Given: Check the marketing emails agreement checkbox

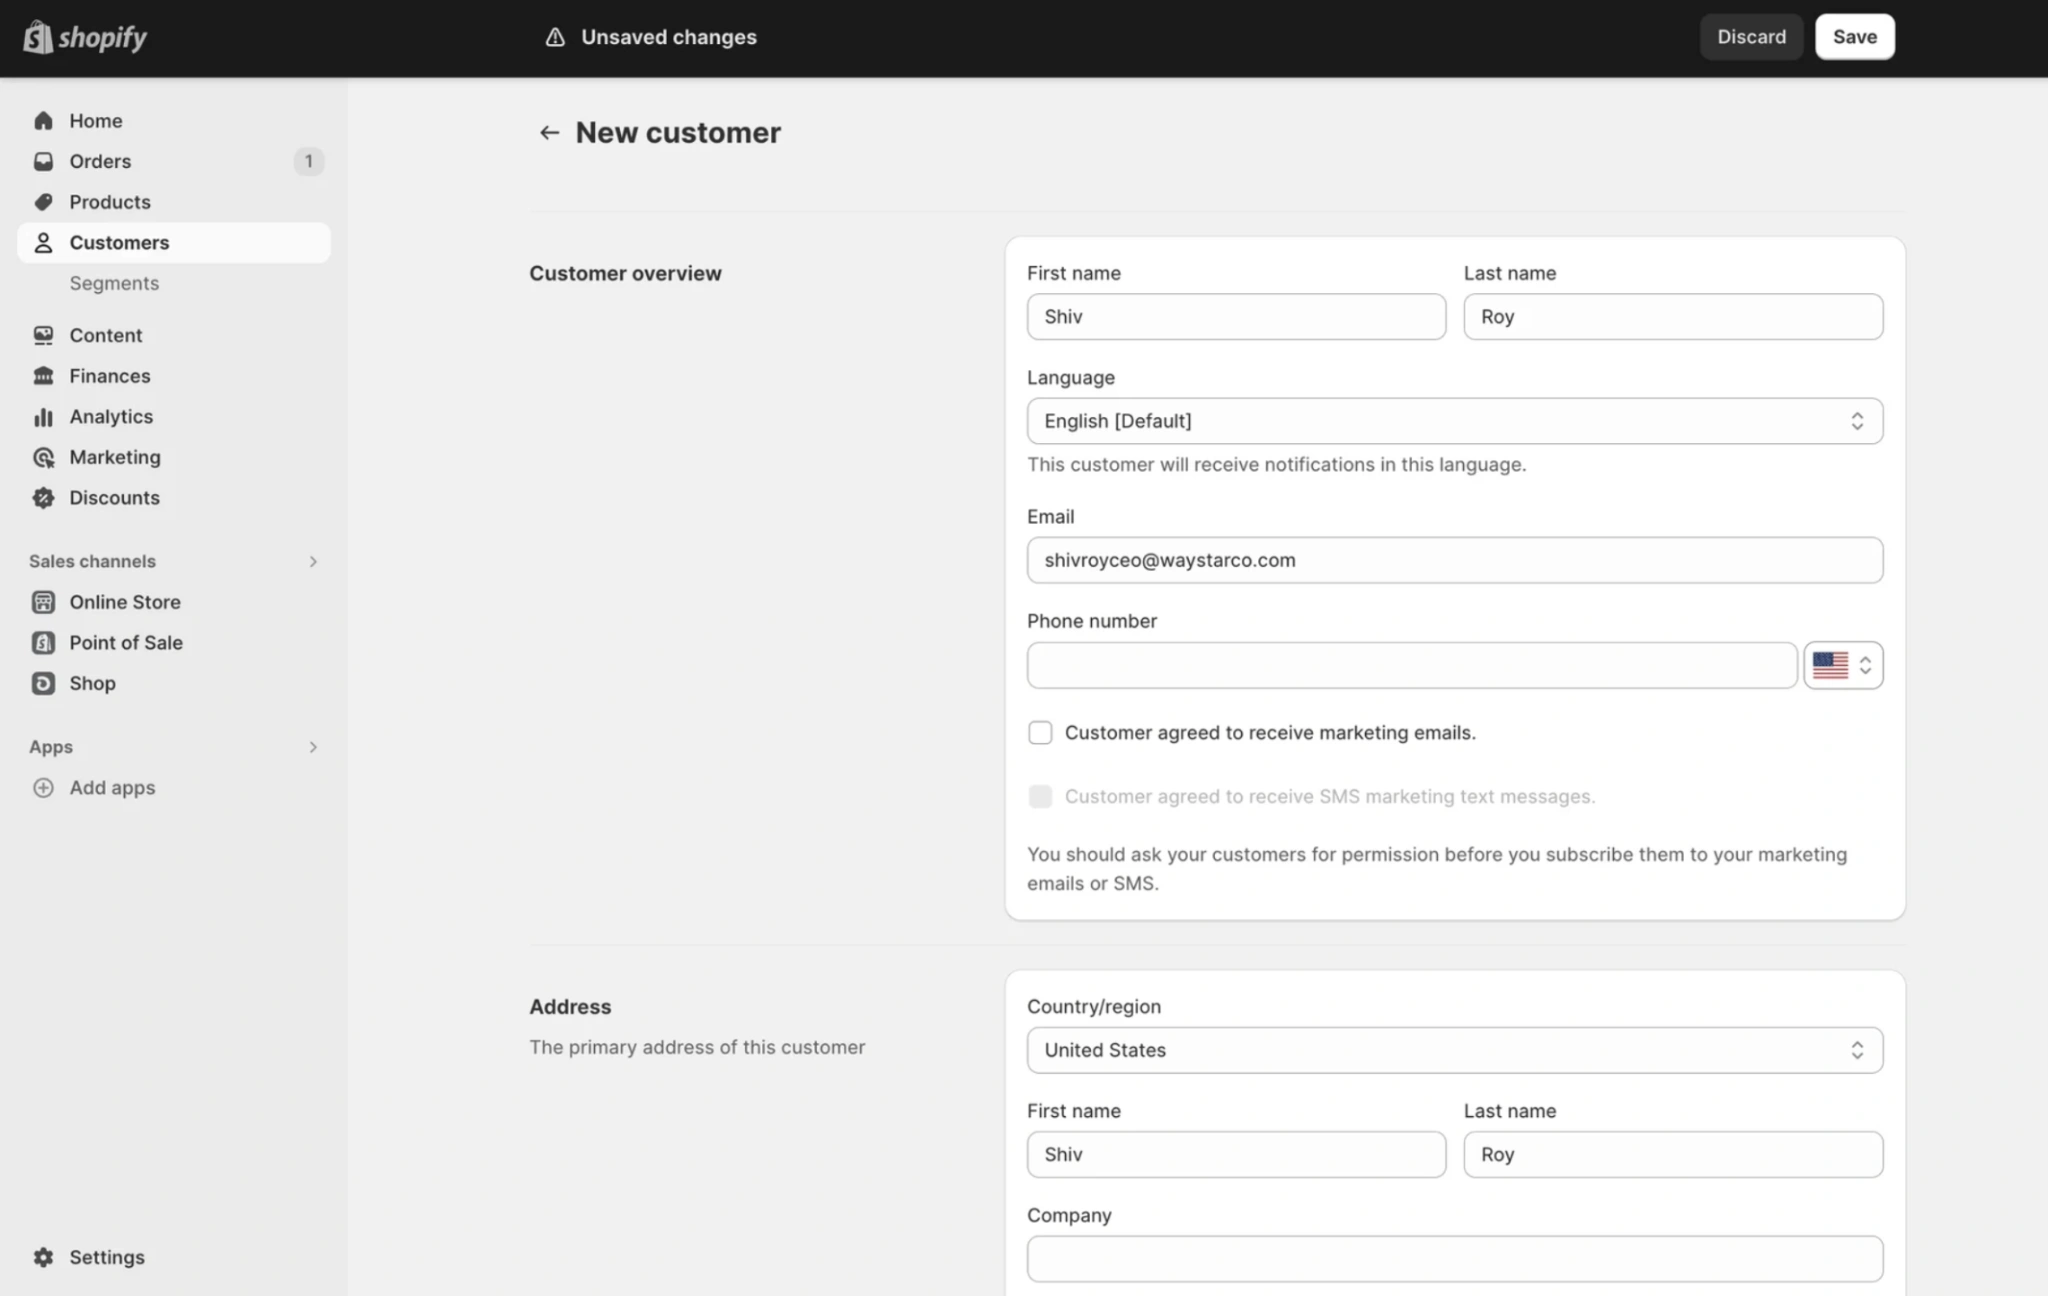Looking at the screenshot, I should click(x=1040, y=733).
